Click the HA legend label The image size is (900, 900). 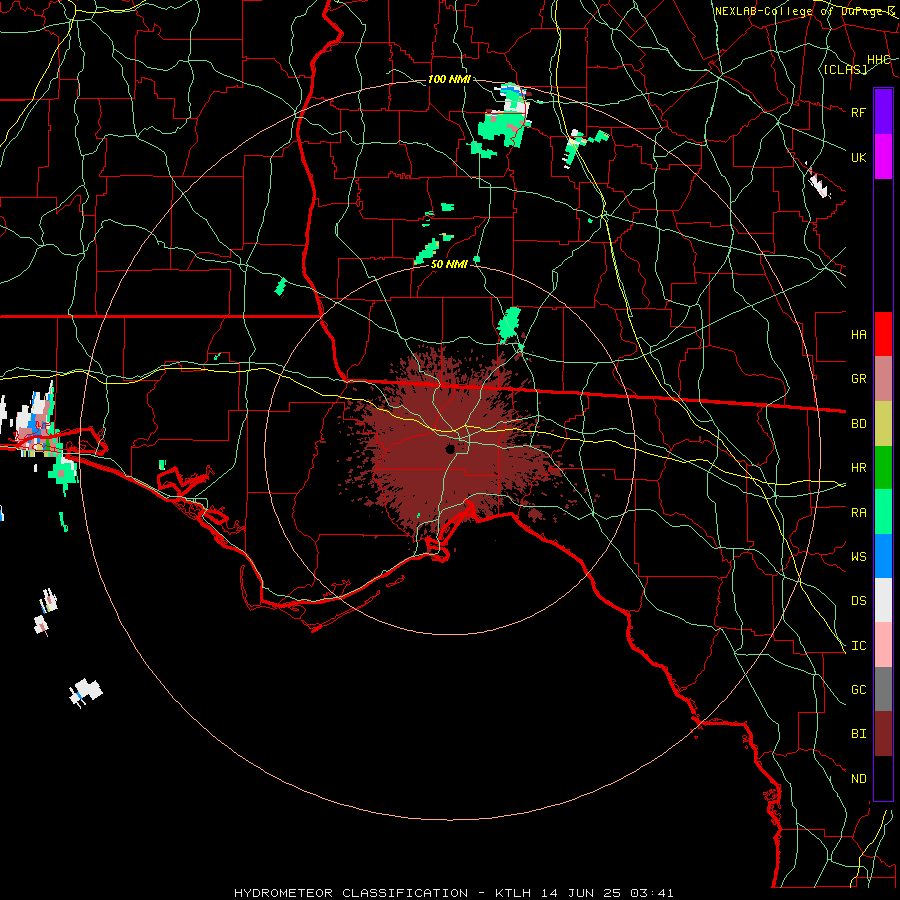click(858, 334)
